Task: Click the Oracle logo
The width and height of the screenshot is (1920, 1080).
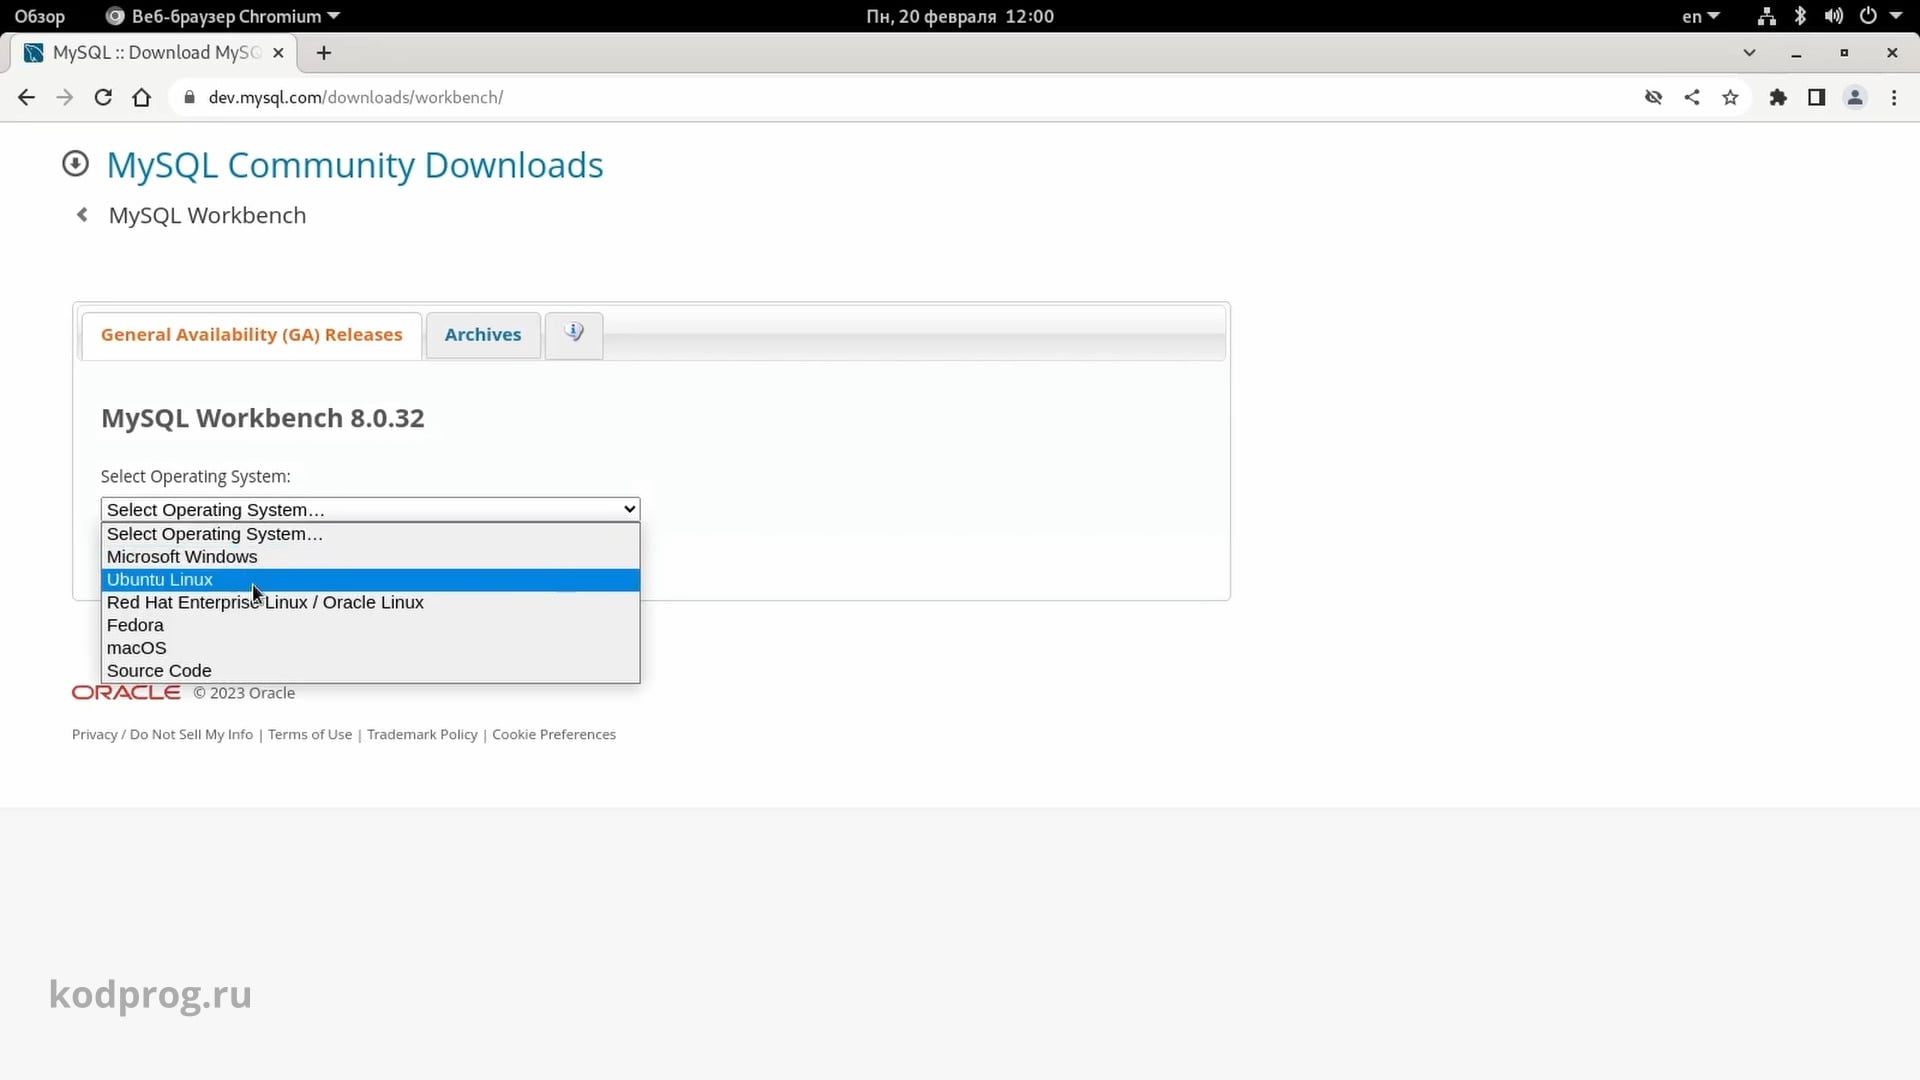Action: (126, 692)
